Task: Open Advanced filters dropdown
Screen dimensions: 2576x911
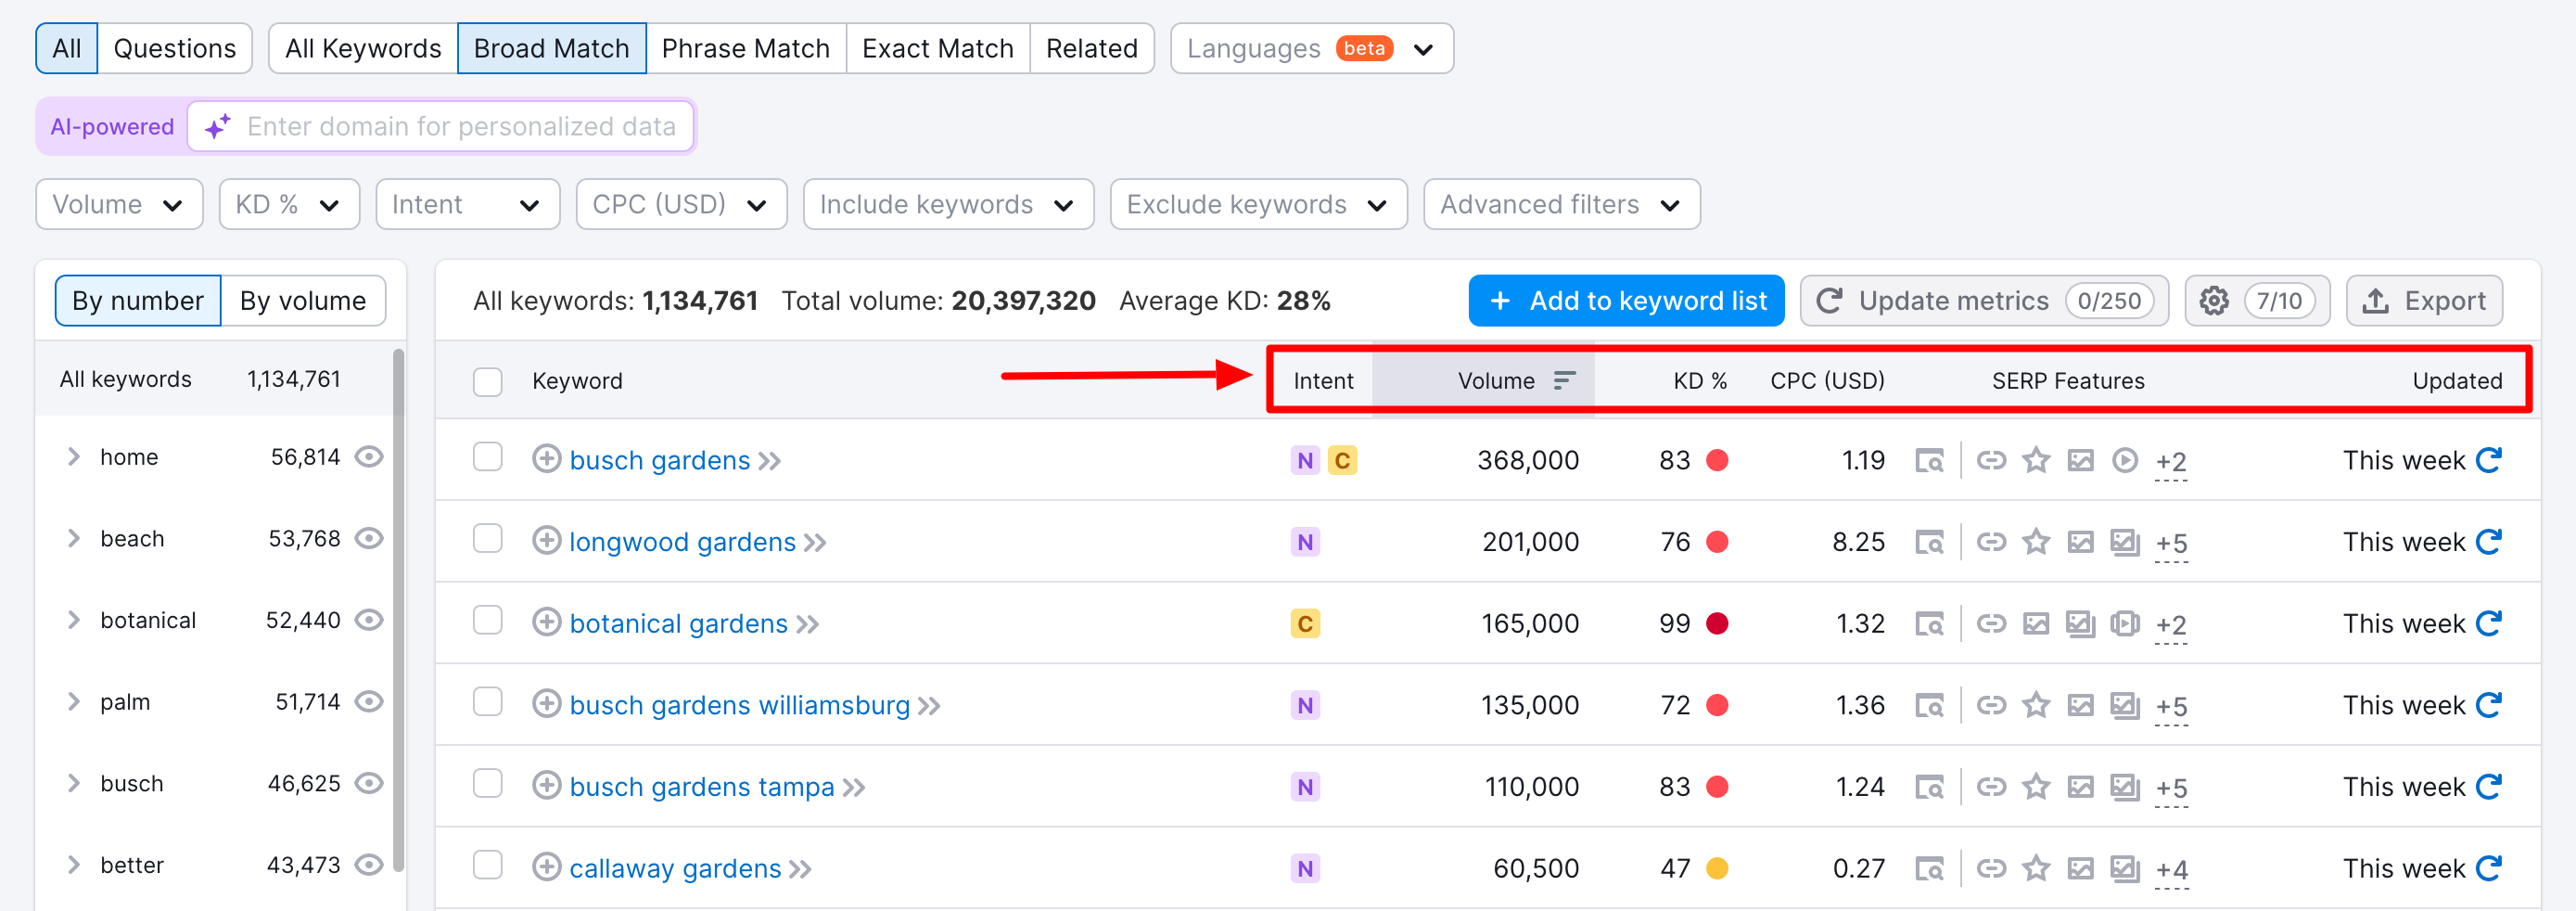Action: 1561,204
